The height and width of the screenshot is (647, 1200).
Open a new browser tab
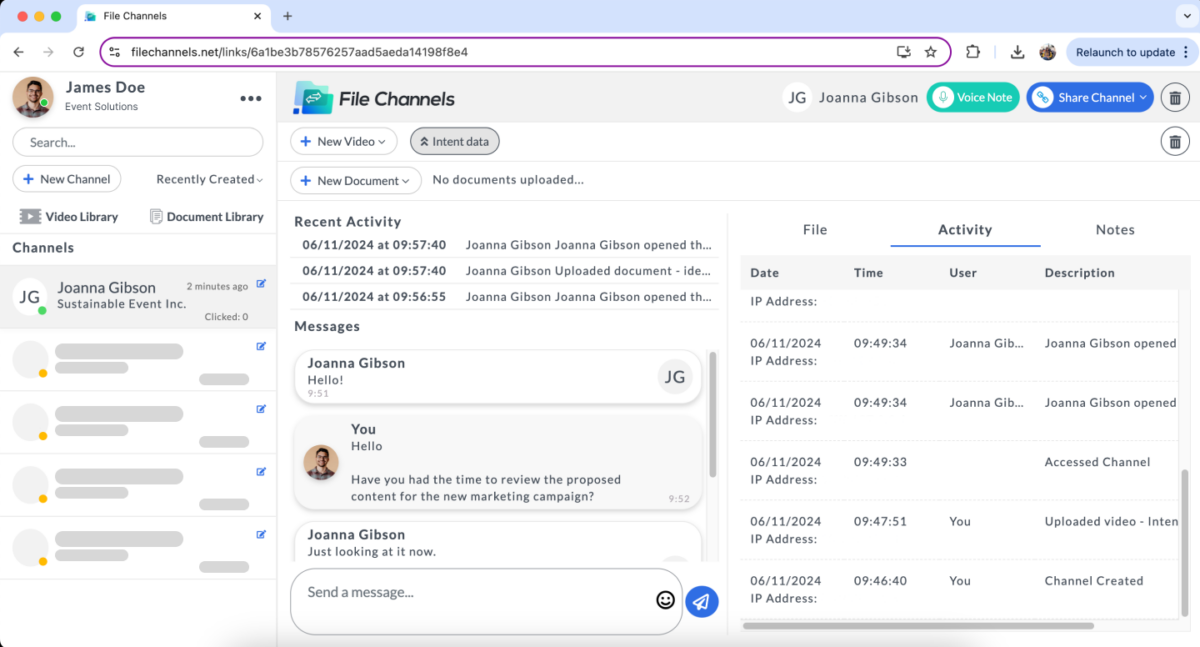pyautogui.click(x=287, y=16)
